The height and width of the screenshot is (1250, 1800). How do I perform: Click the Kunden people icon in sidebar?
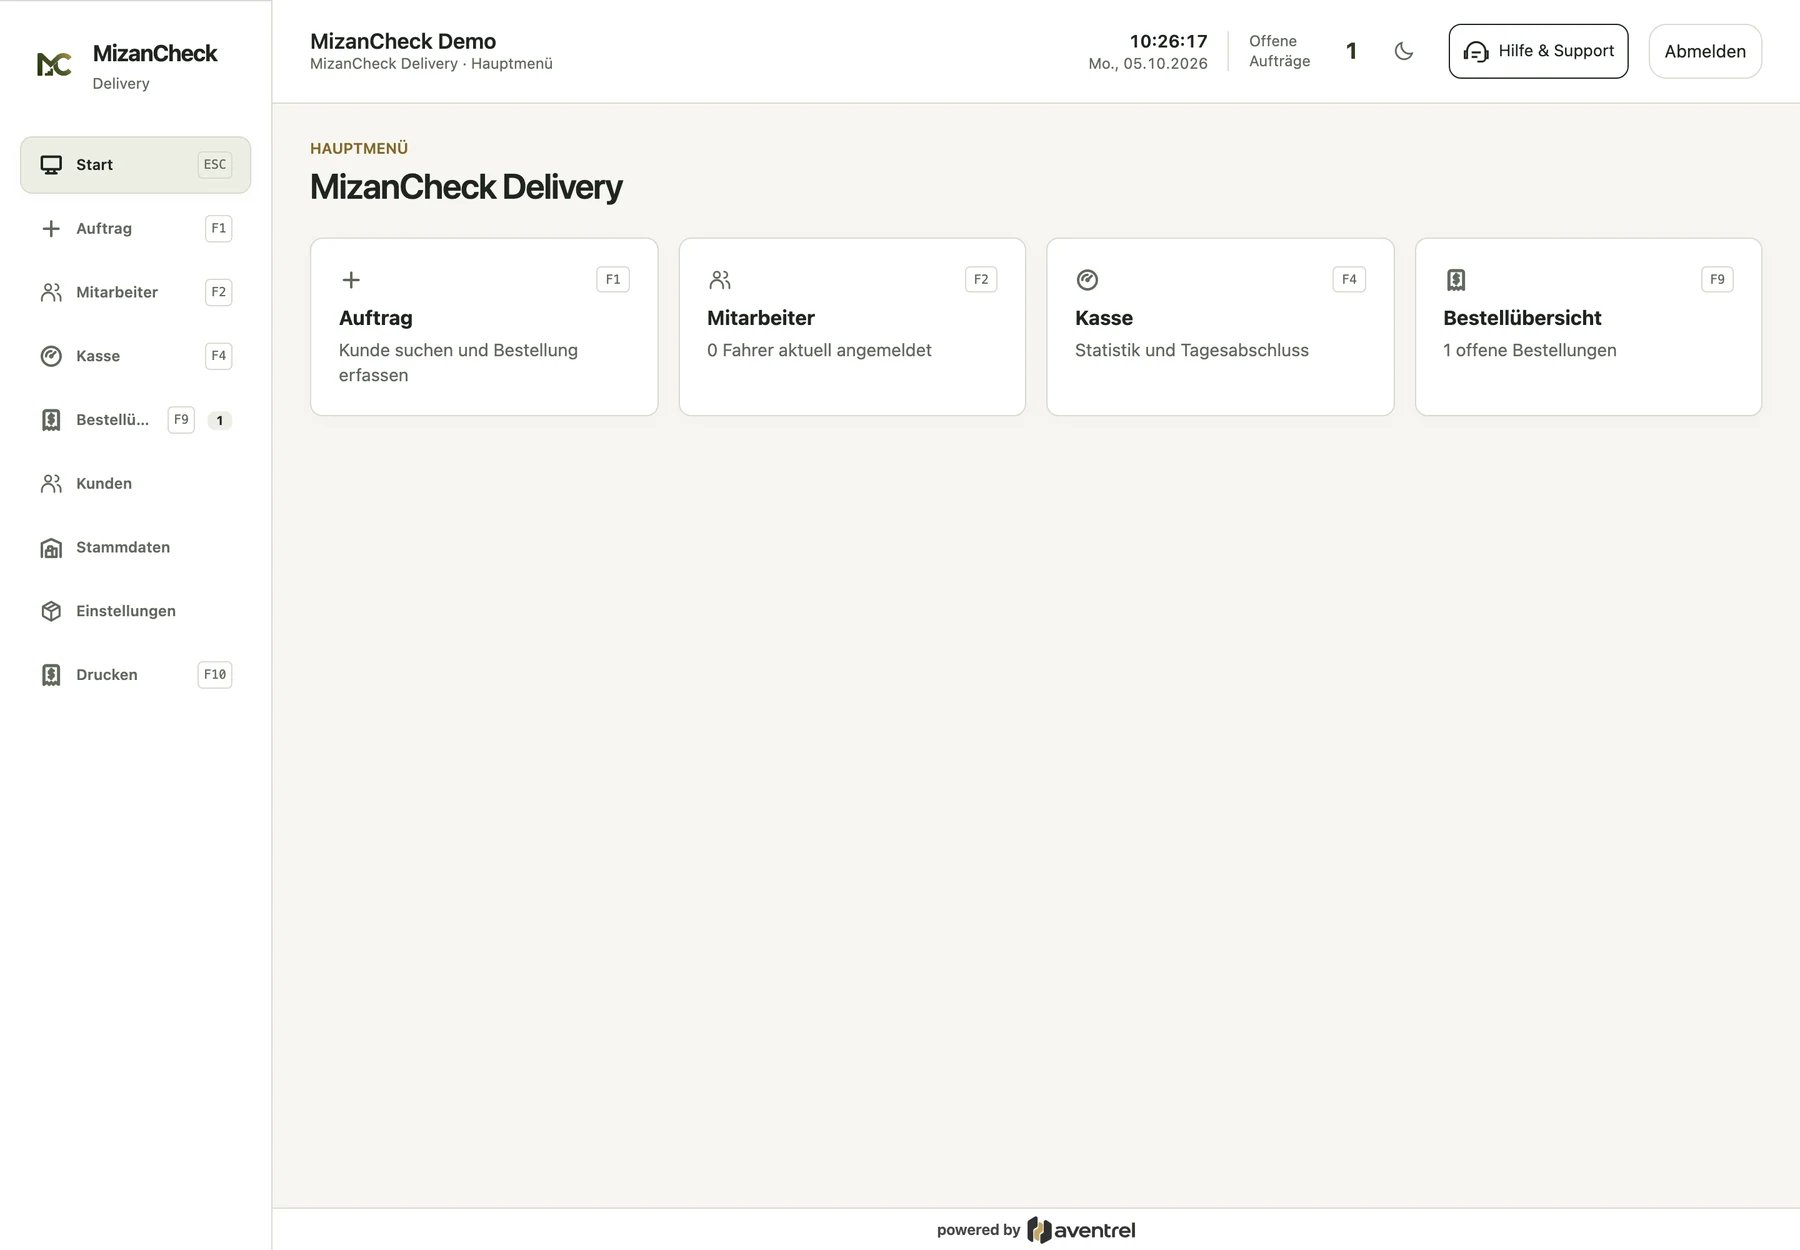click(x=51, y=484)
